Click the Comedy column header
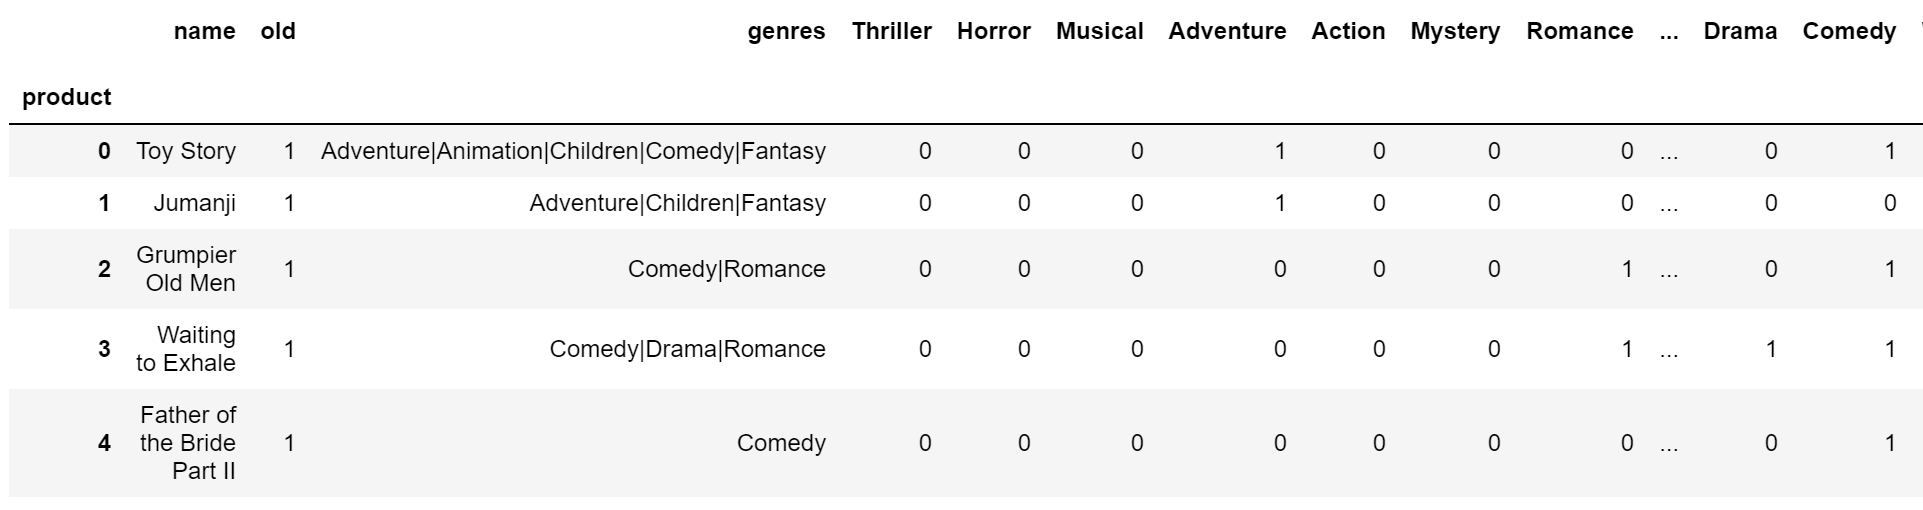Screen dimensions: 1923x510 pyautogui.click(x=1849, y=32)
